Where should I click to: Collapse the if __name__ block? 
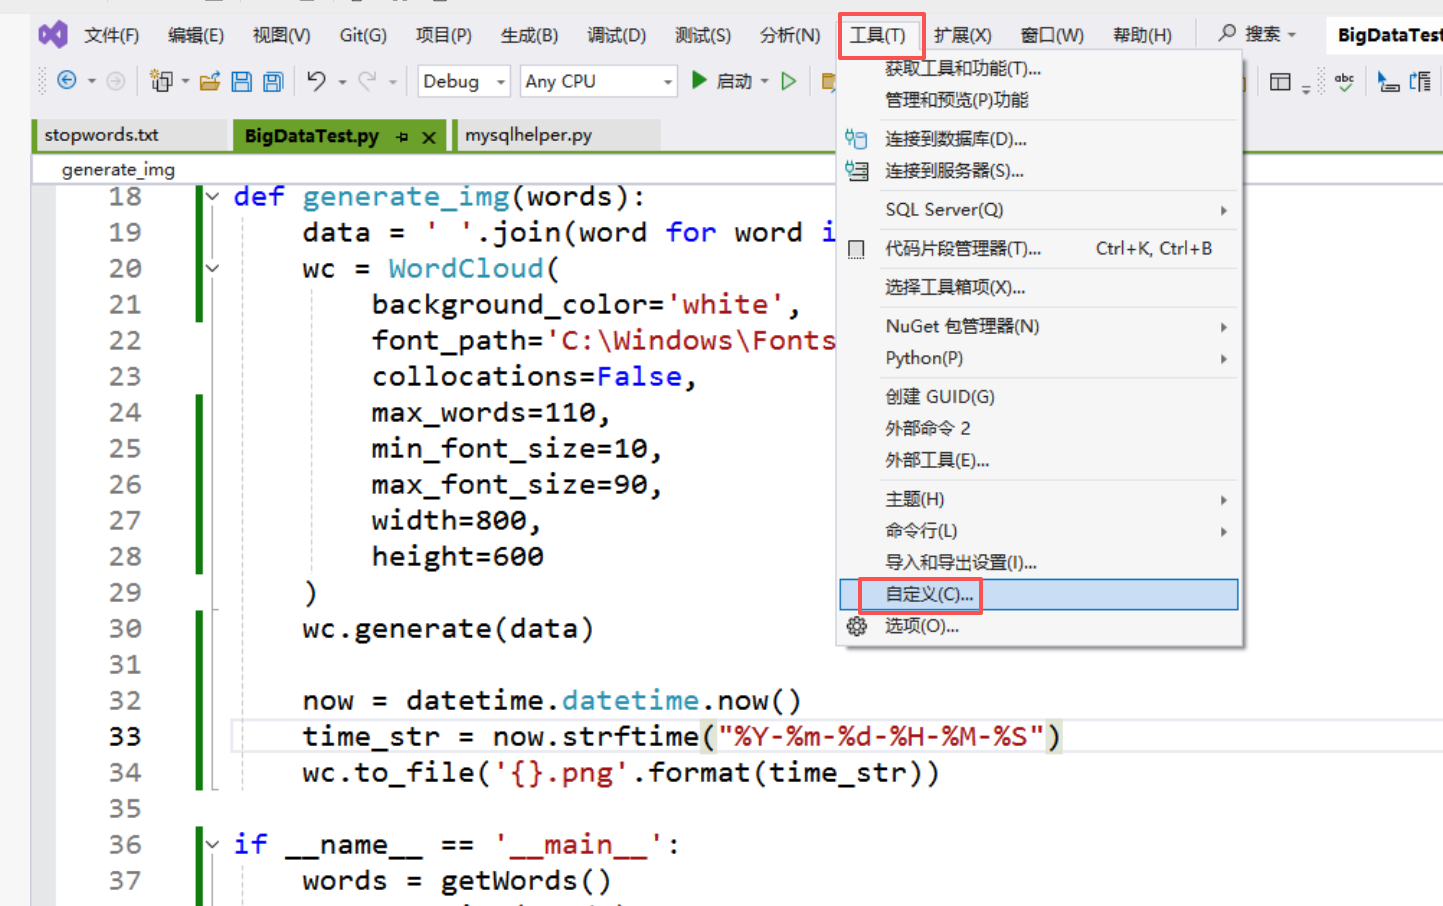tap(212, 844)
